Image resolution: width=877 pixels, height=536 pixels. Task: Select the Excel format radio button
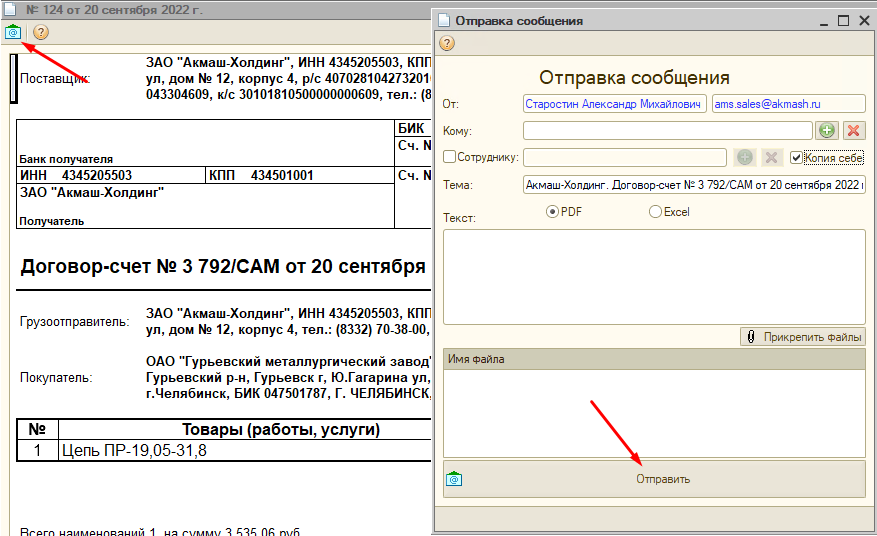click(x=655, y=211)
